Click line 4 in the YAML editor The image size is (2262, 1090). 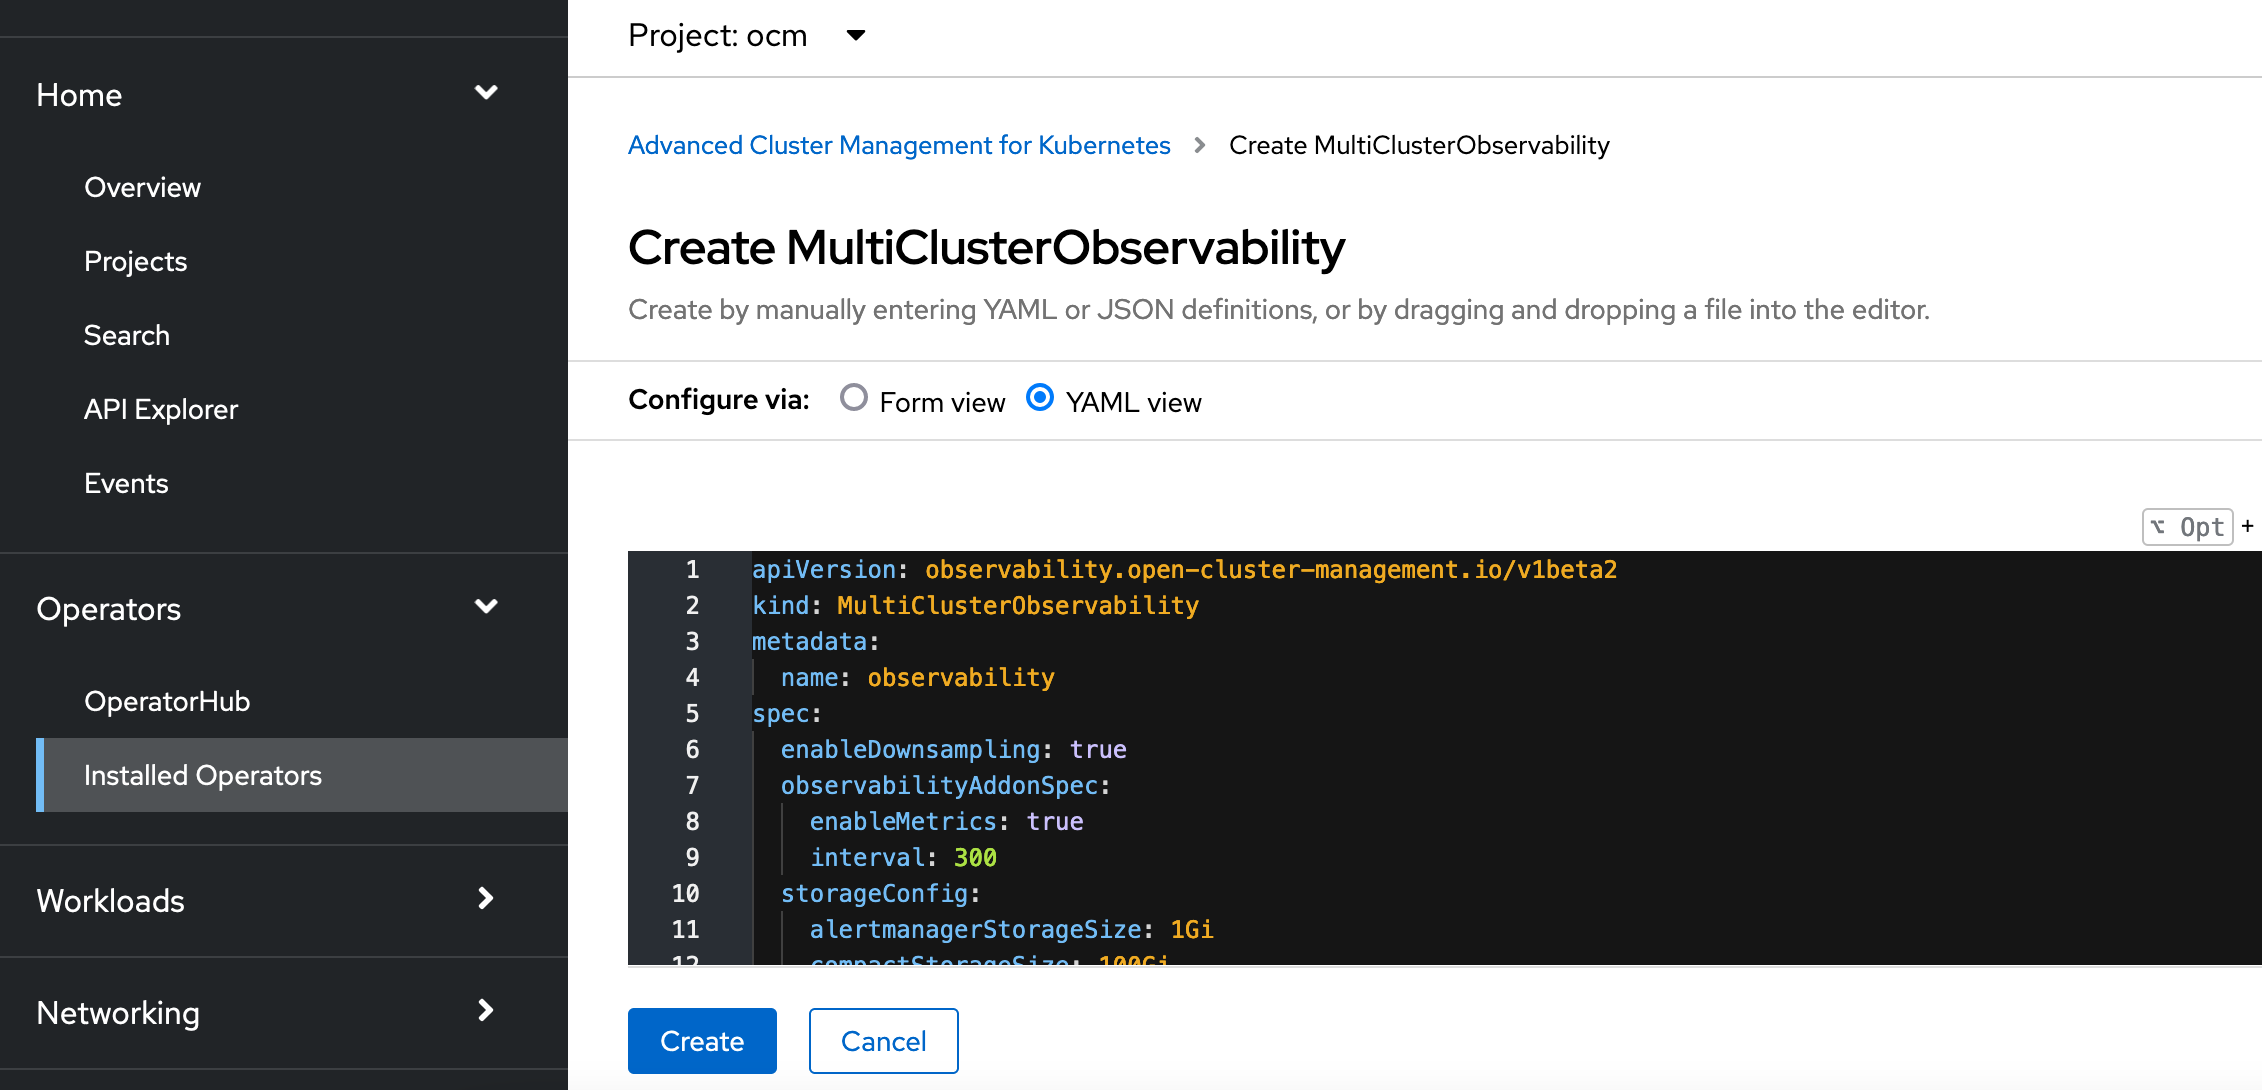point(917,677)
